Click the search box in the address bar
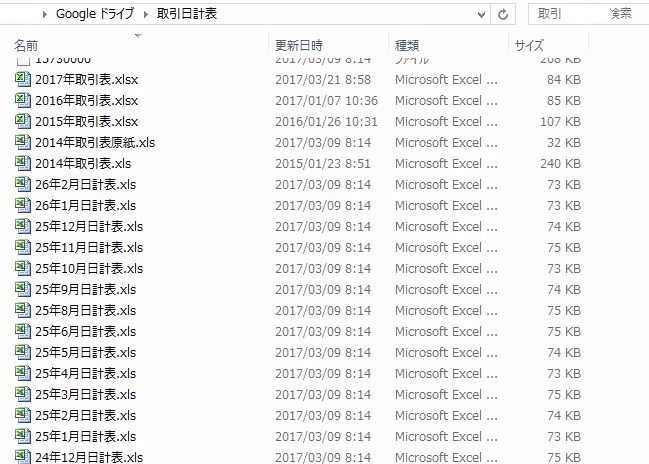Screen dimensions: 649x464 (588, 14)
